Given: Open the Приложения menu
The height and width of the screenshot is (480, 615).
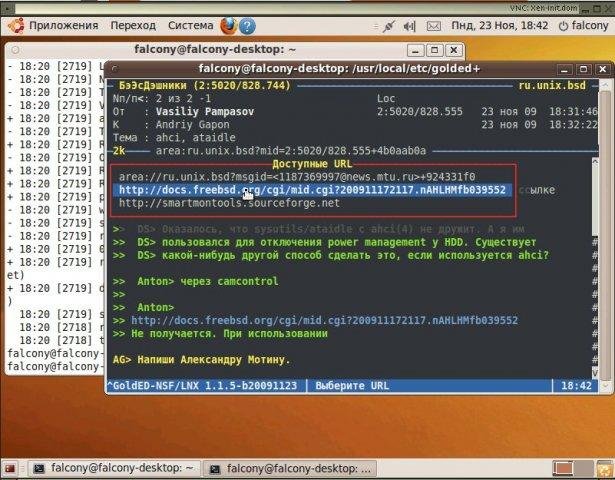Looking at the screenshot, I should pos(64,25).
